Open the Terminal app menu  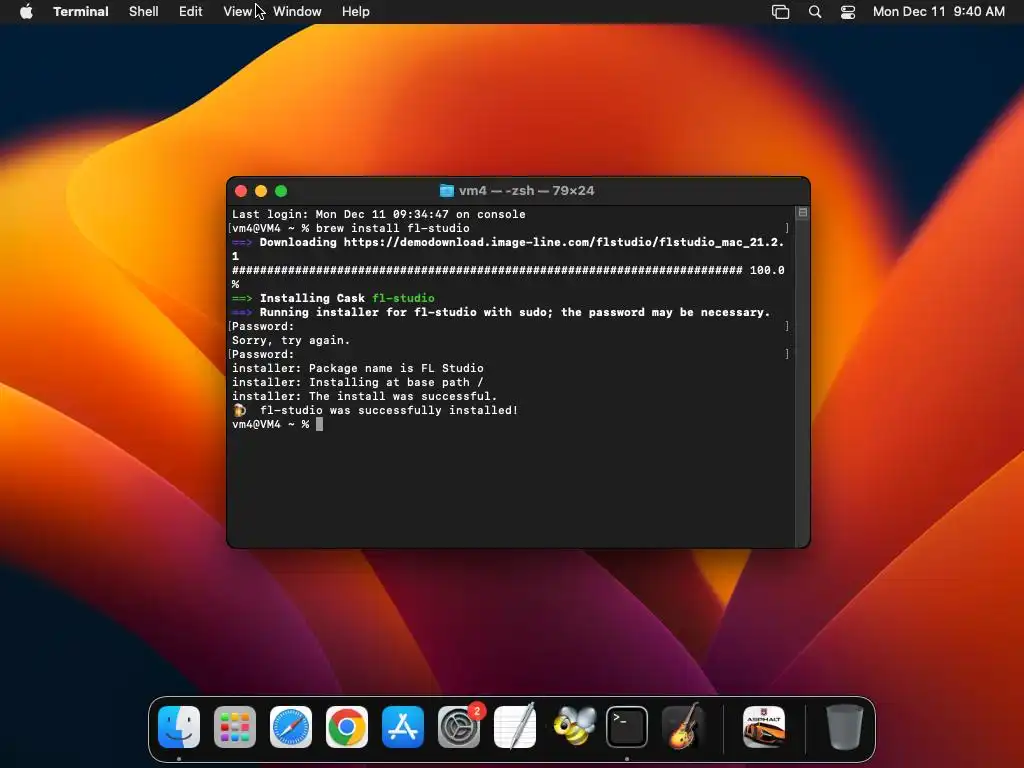coord(80,12)
